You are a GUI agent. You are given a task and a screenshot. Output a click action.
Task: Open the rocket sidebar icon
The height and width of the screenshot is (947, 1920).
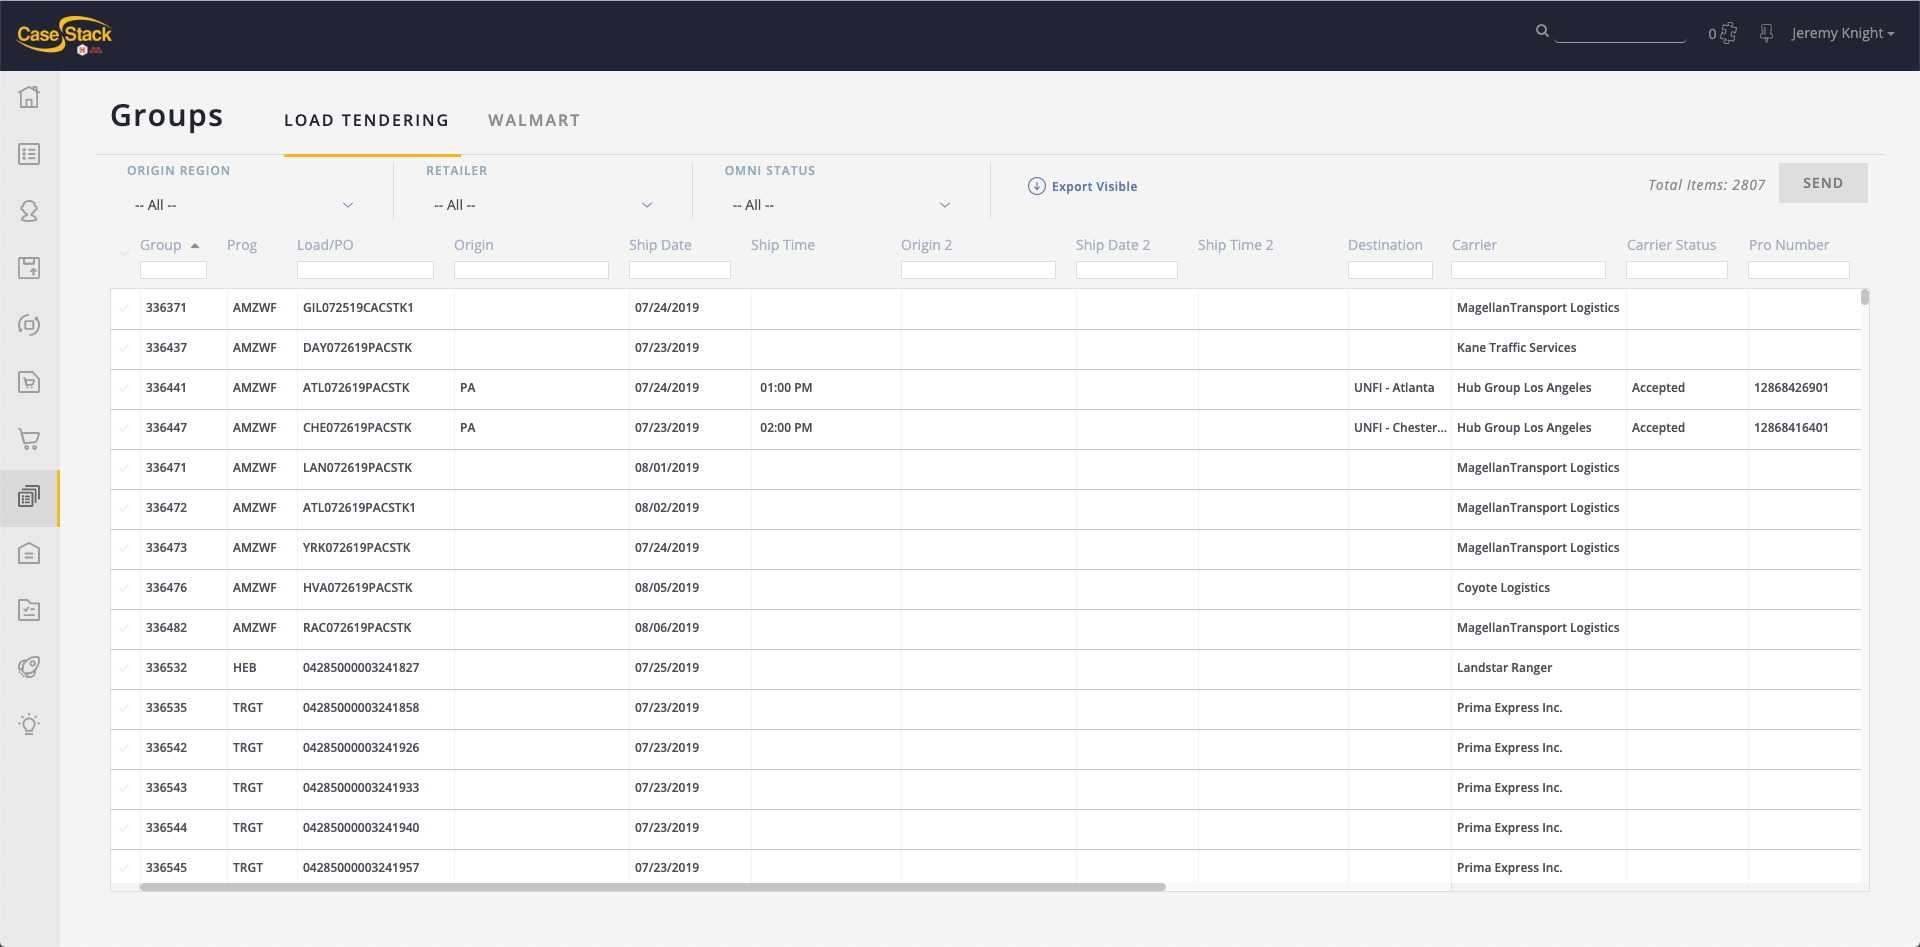point(29,667)
